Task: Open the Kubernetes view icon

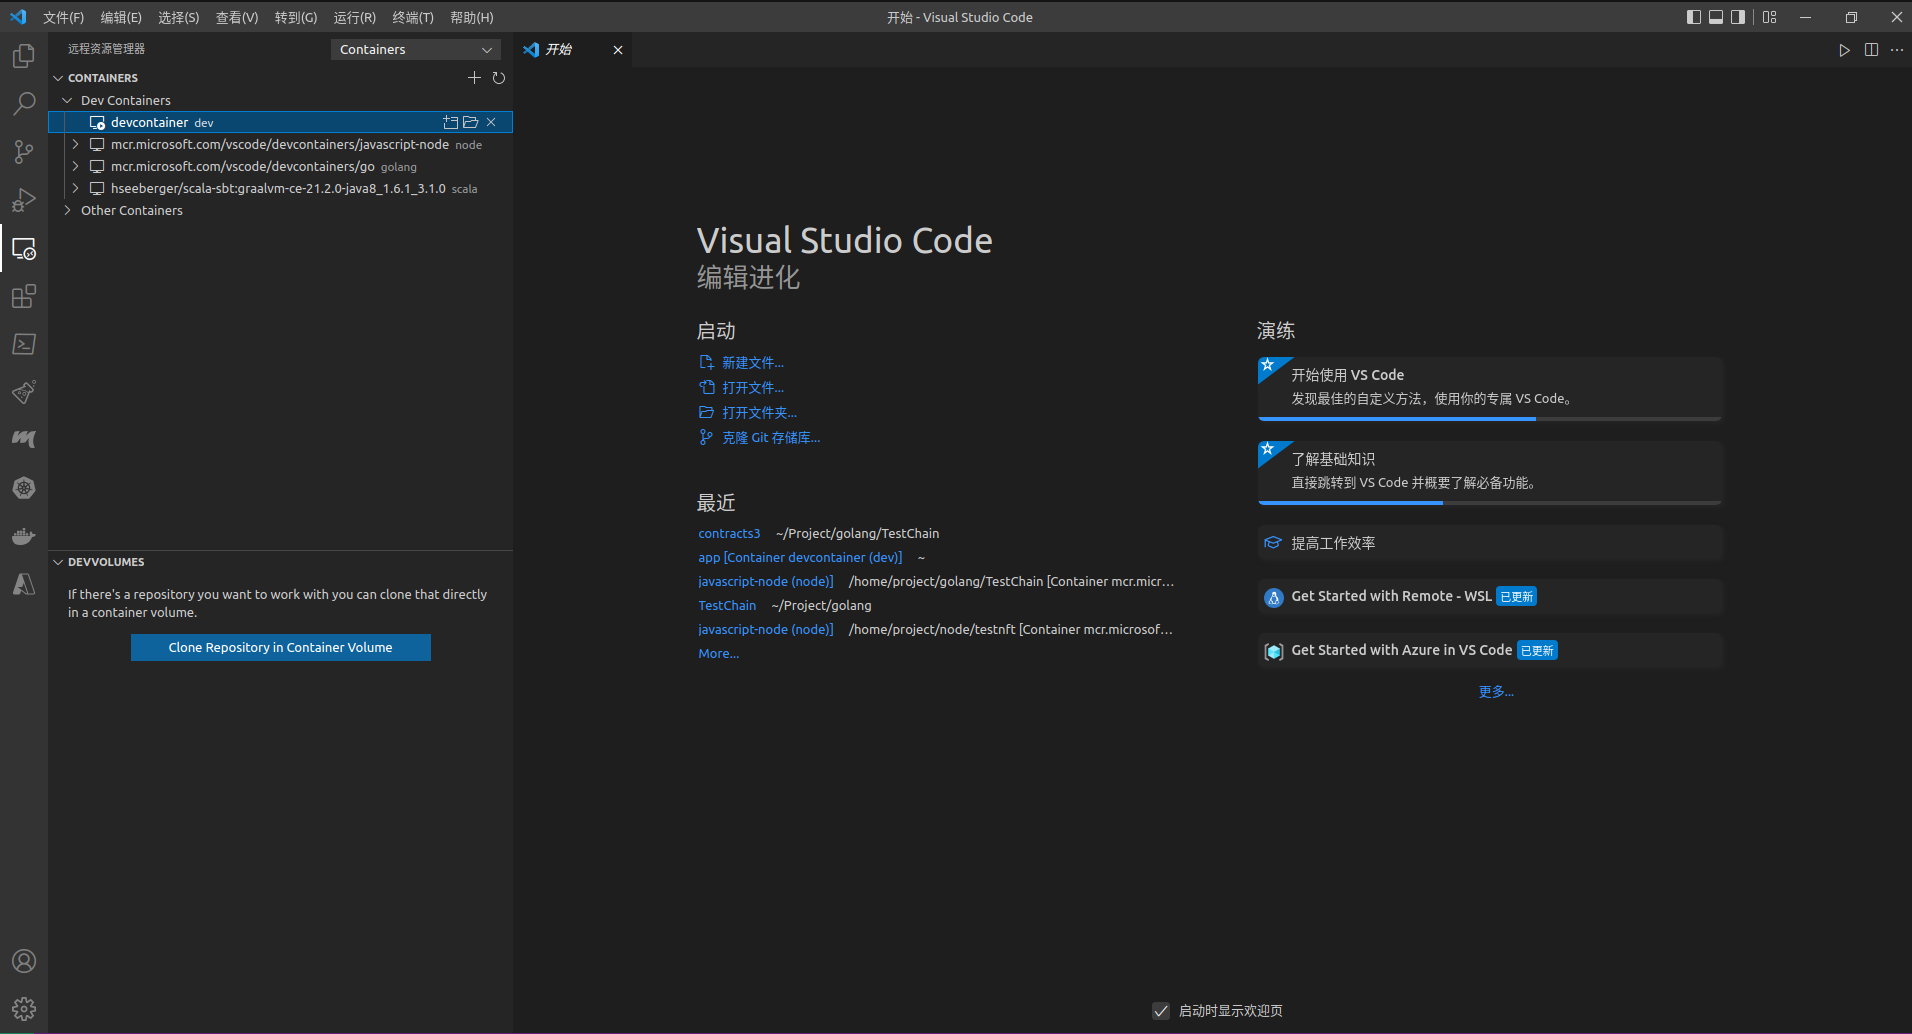Action: click(x=24, y=488)
